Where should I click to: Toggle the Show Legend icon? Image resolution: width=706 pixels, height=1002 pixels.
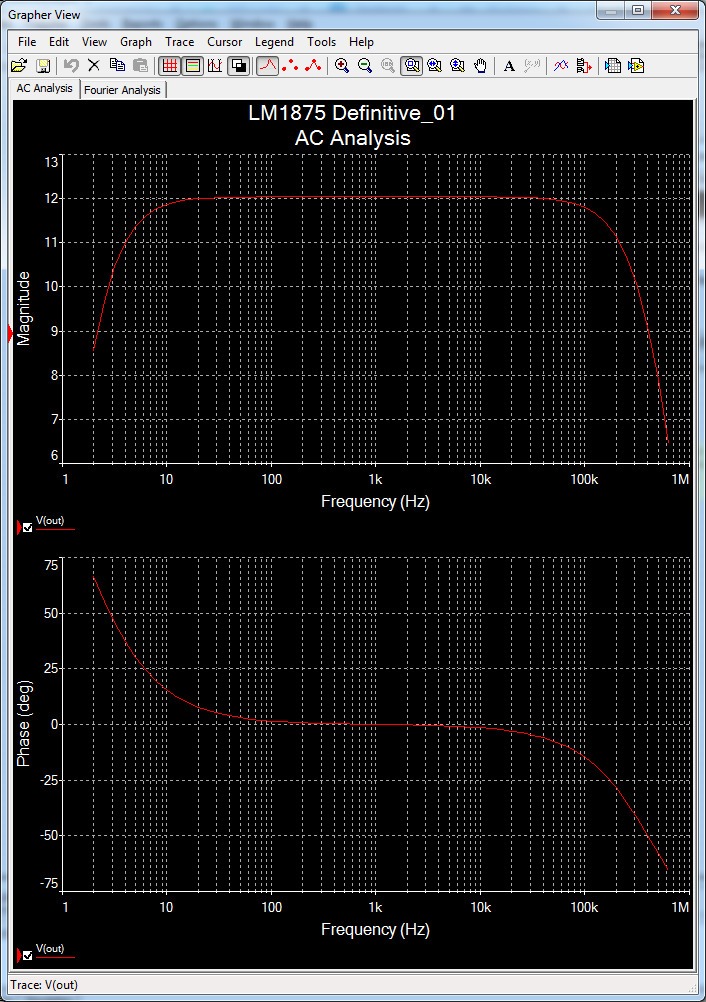[x=192, y=65]
